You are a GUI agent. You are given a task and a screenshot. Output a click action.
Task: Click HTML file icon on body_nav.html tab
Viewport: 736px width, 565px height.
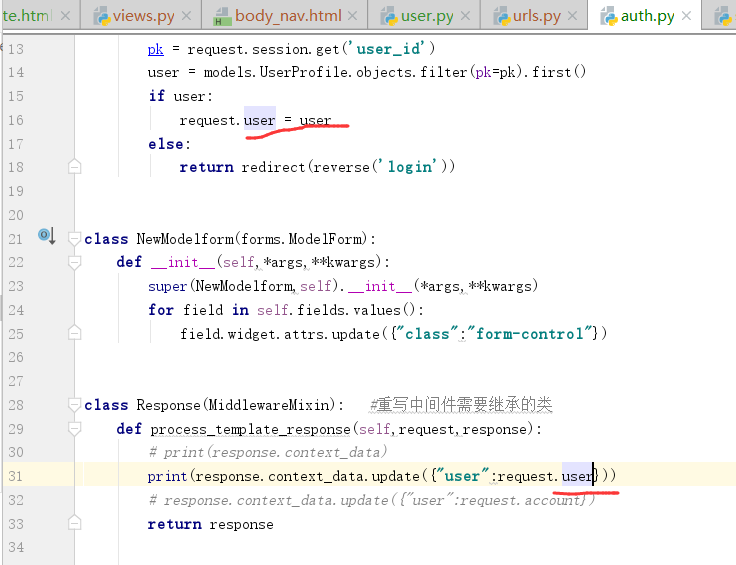click(222, 17)
